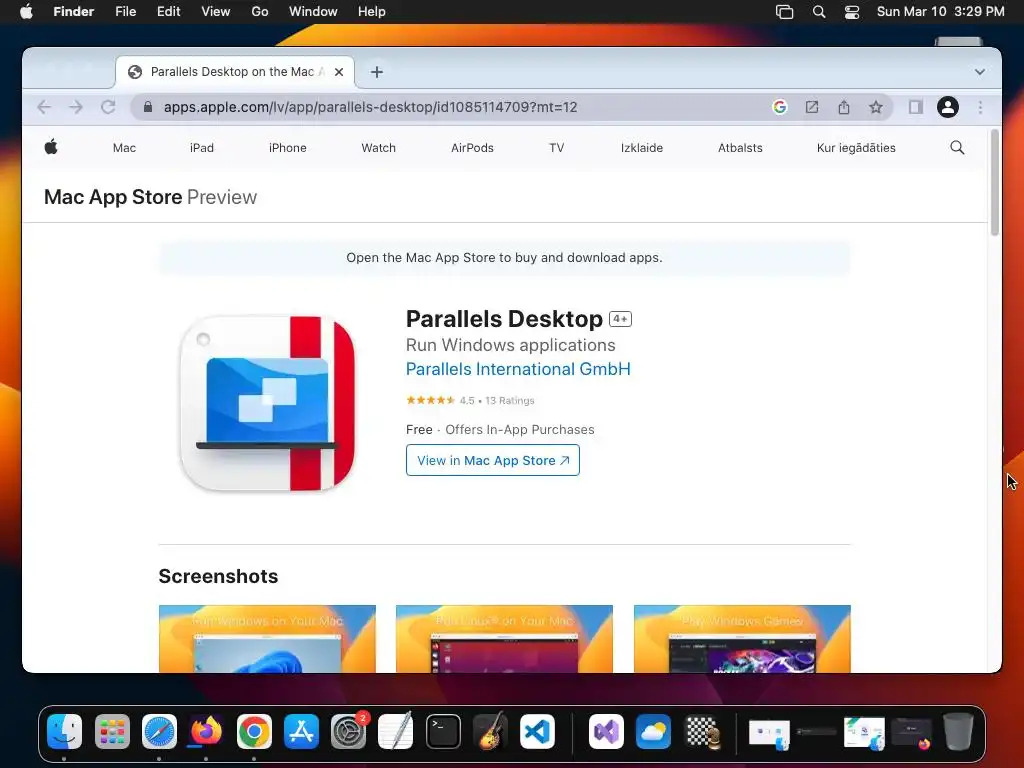Click the page vertical scrollbar thumb

(995, 183)
